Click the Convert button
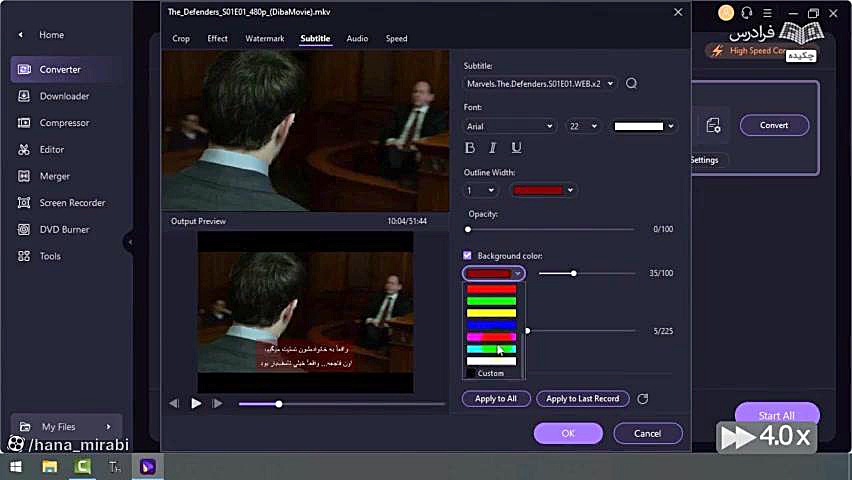This screenshot has height=480, width=852. tap(774, 125)
